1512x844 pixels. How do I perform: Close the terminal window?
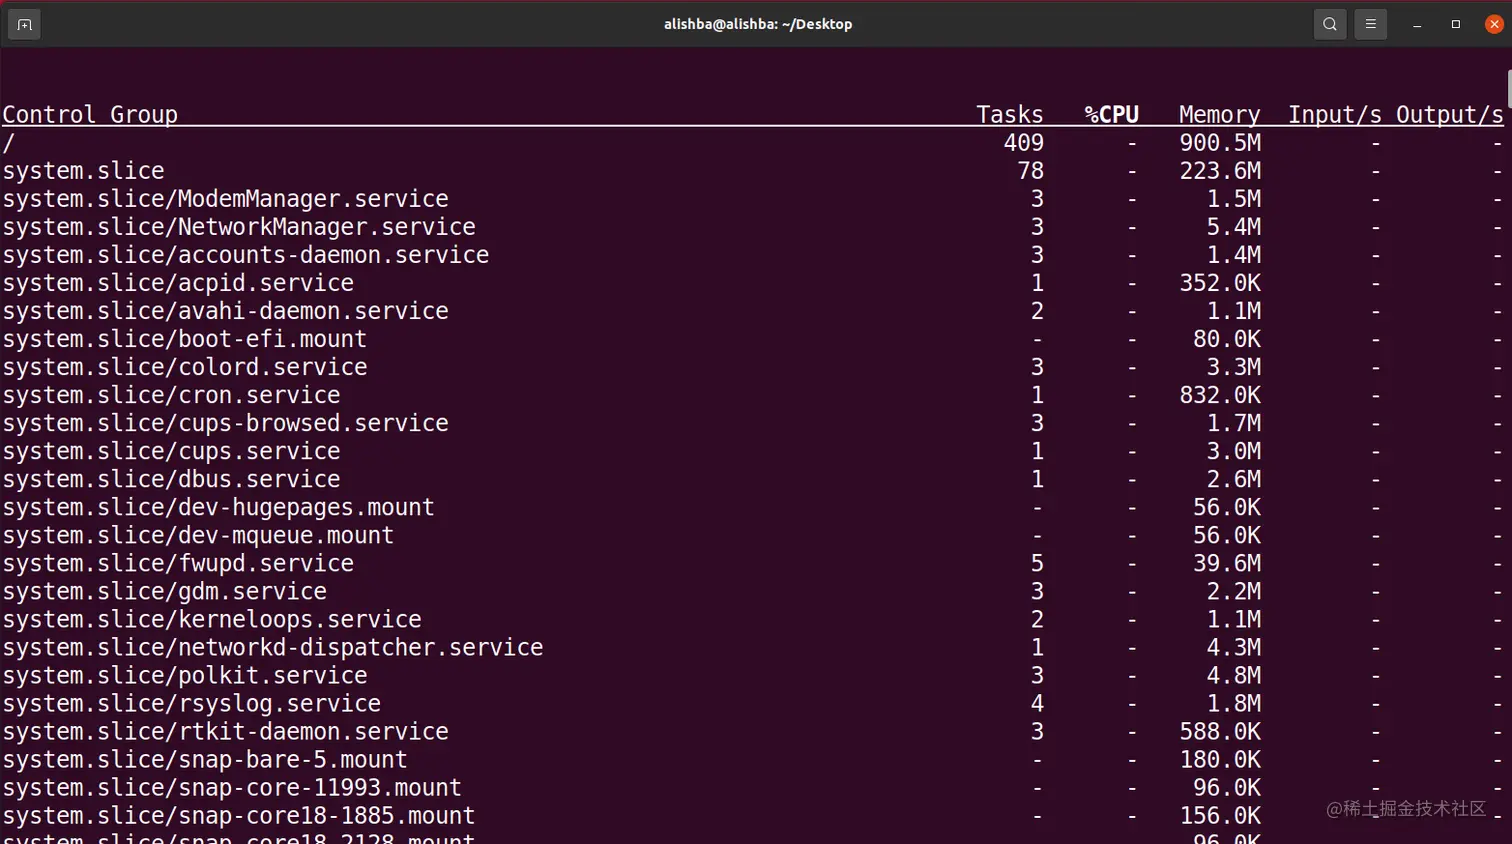click(1494, 24)
